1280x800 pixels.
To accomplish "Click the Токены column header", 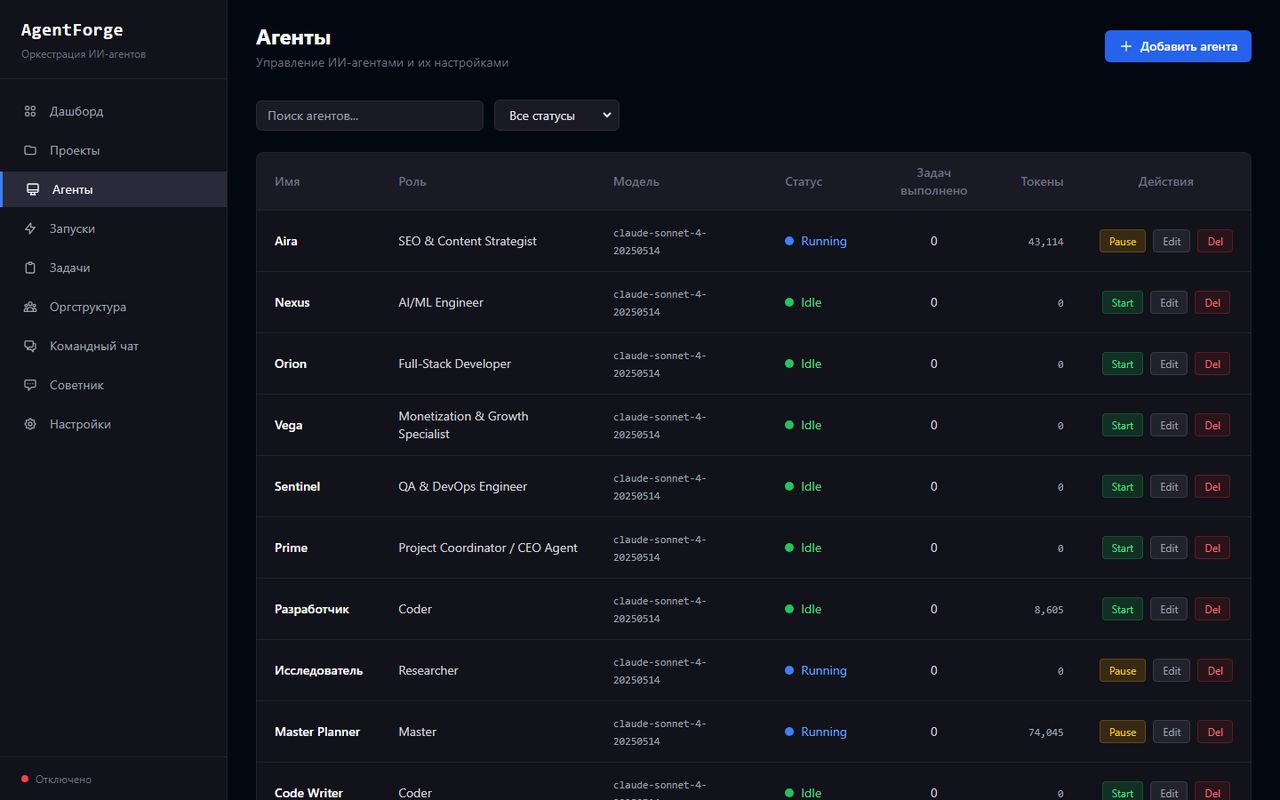I will [1042, 182].
